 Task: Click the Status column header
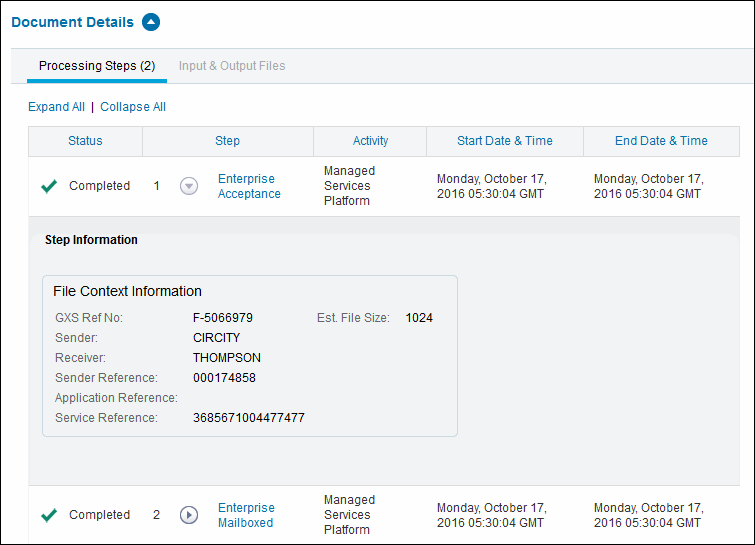(85, 141)
